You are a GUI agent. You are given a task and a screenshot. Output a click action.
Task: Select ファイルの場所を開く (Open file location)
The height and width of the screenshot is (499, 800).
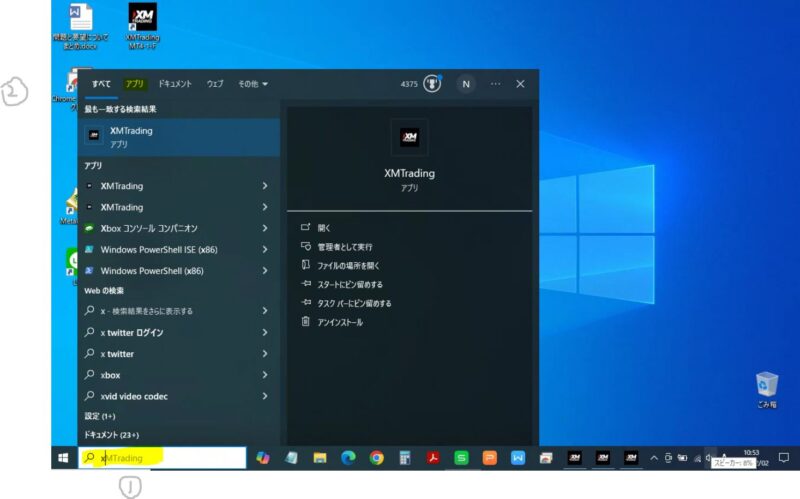pos(348,266)
